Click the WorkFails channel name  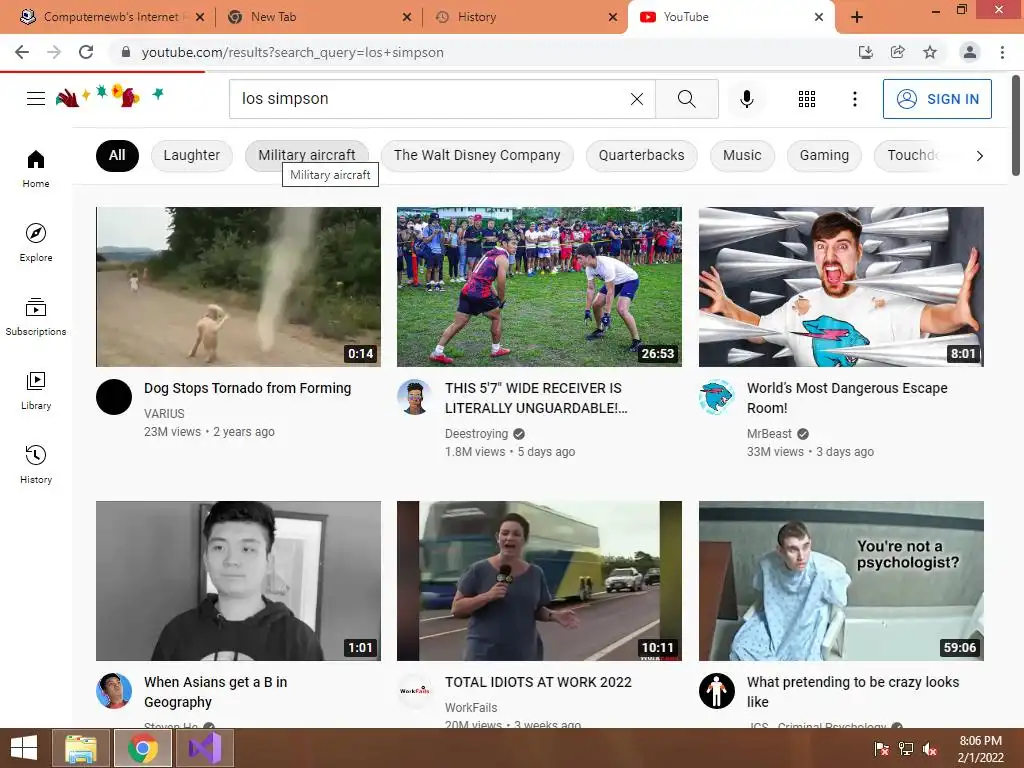pos(471,707)
